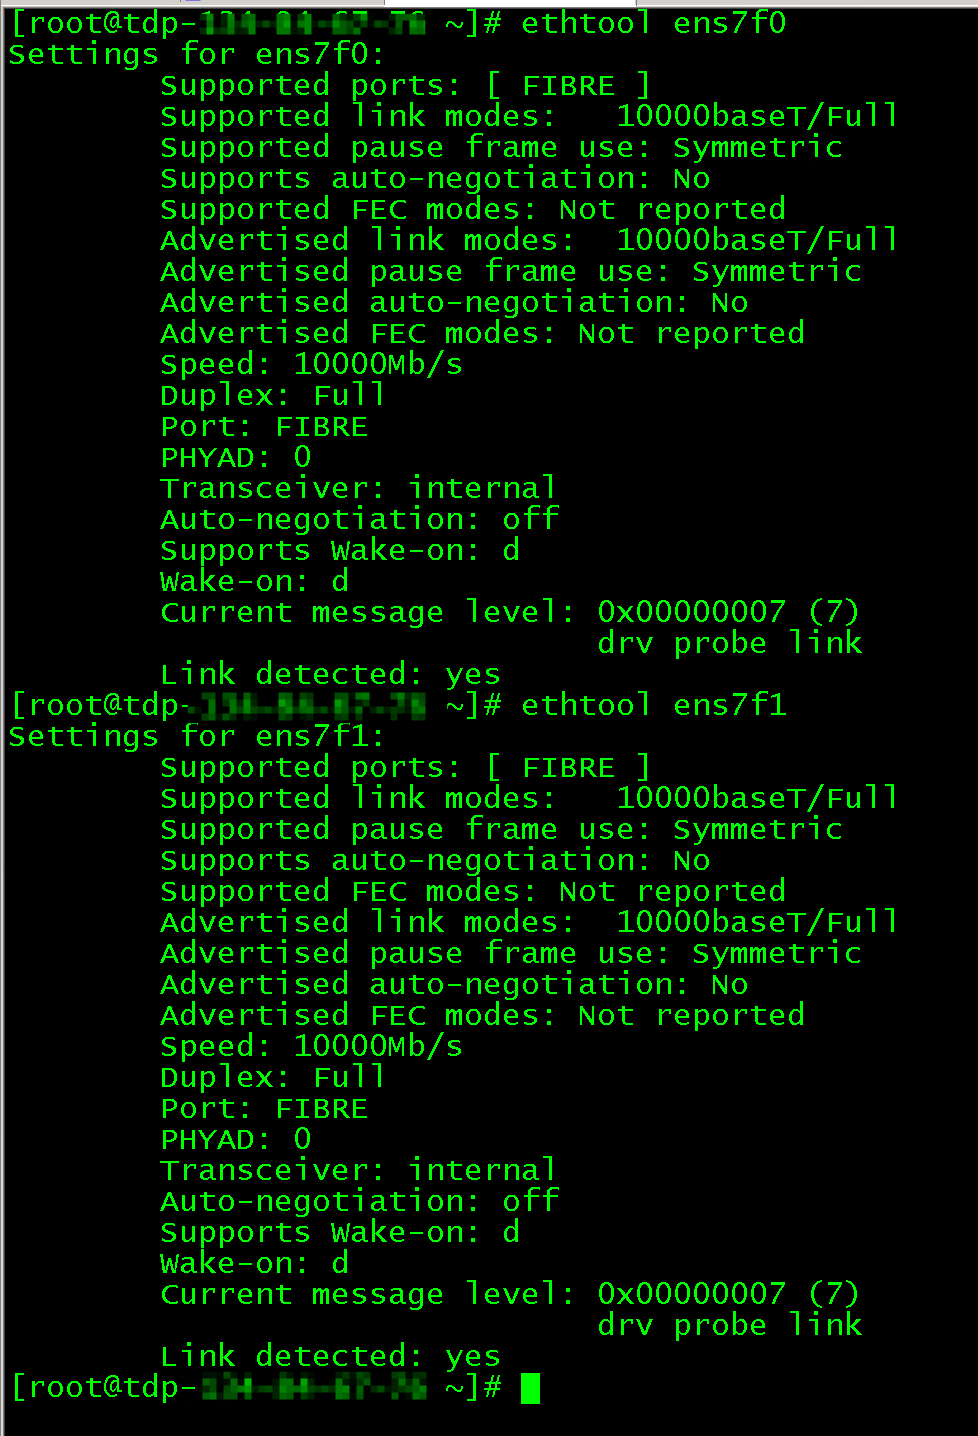This screenshot has width=978, height=1436.
Task: Click "drv probe link" text under ens7f0
Action: point(729,643)
